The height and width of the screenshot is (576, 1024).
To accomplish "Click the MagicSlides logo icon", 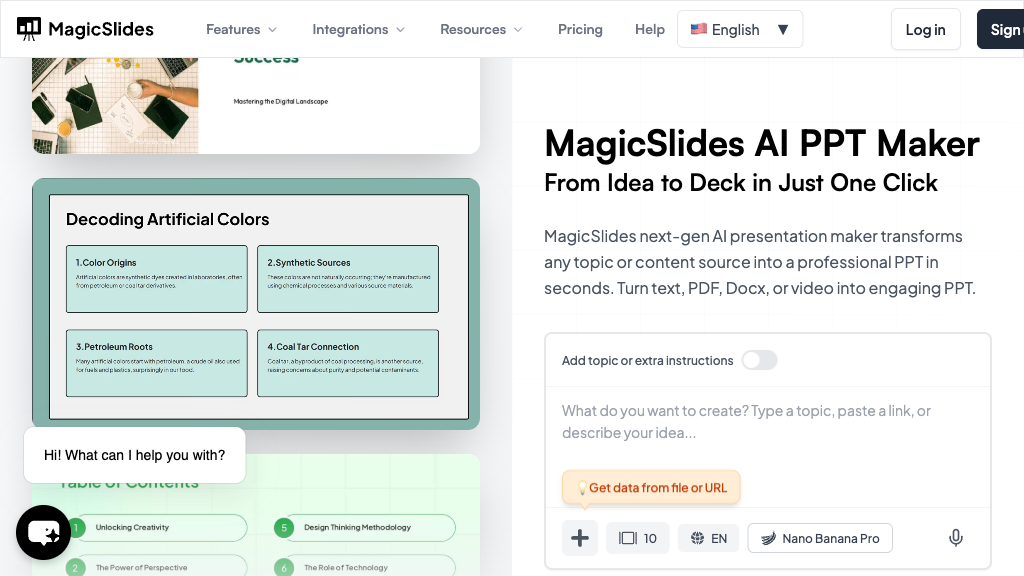I will point(29,29).
